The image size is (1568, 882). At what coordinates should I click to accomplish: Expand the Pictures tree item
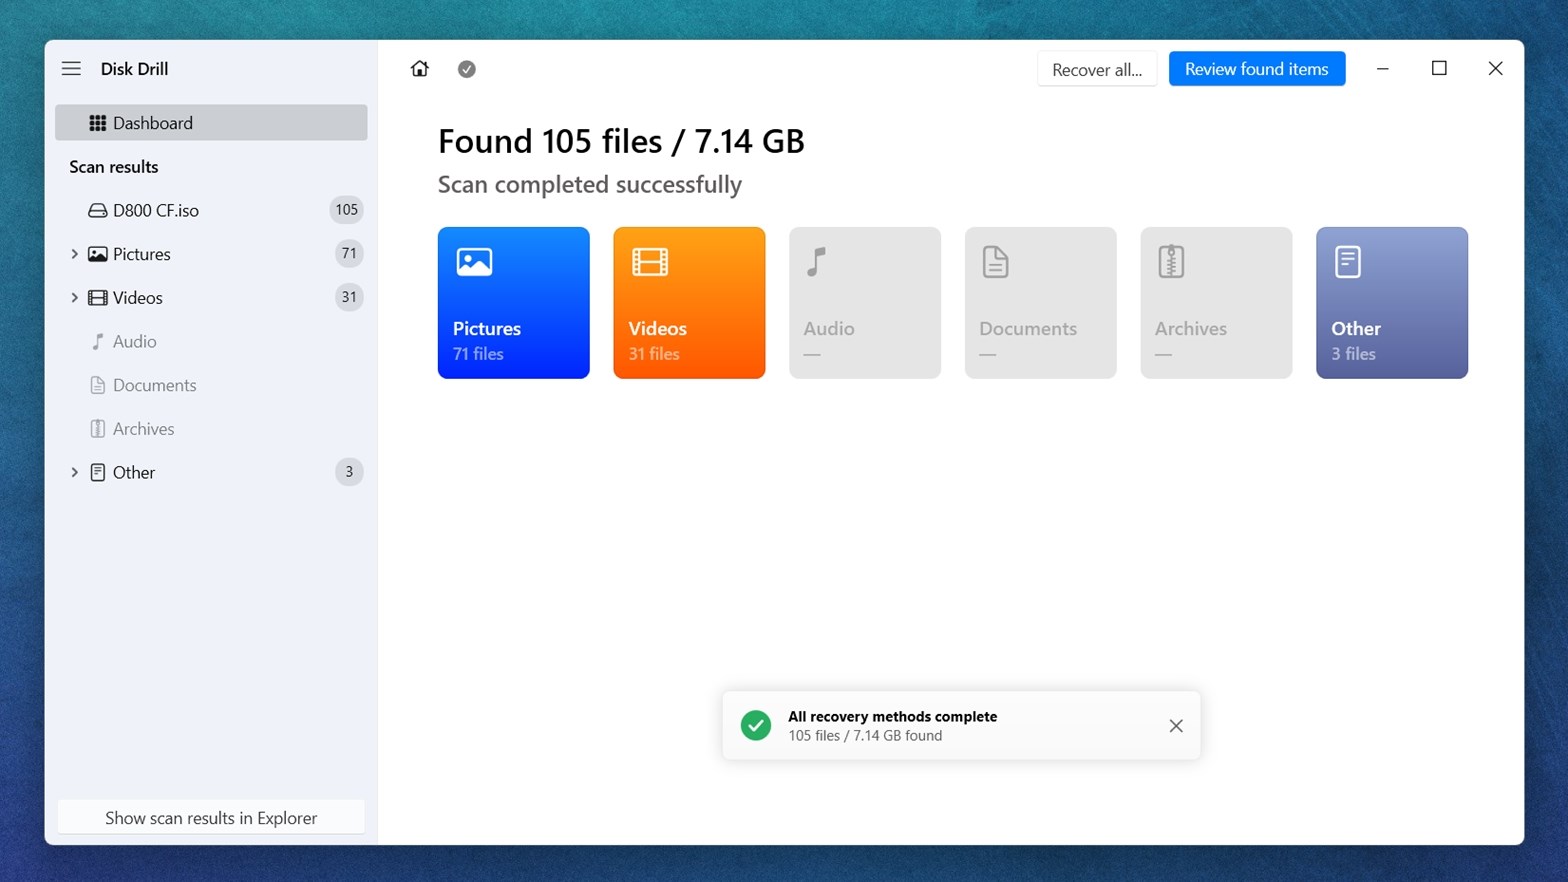pos(74,254)
